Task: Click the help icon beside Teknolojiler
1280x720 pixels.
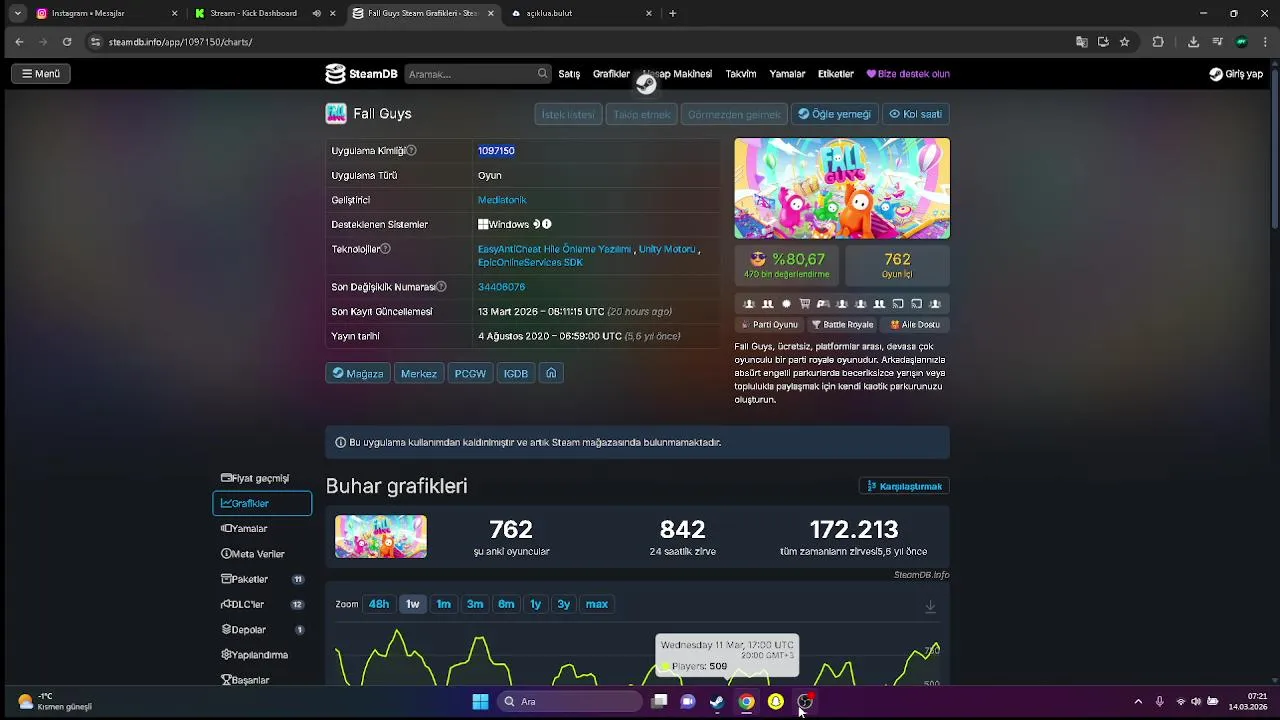Action: pos(385,249)
